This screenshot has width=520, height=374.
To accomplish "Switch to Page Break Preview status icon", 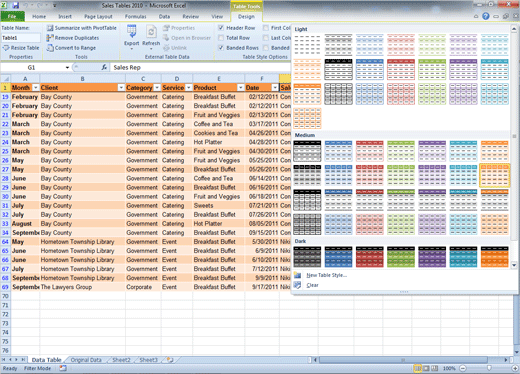I will [x=435, y=368].
